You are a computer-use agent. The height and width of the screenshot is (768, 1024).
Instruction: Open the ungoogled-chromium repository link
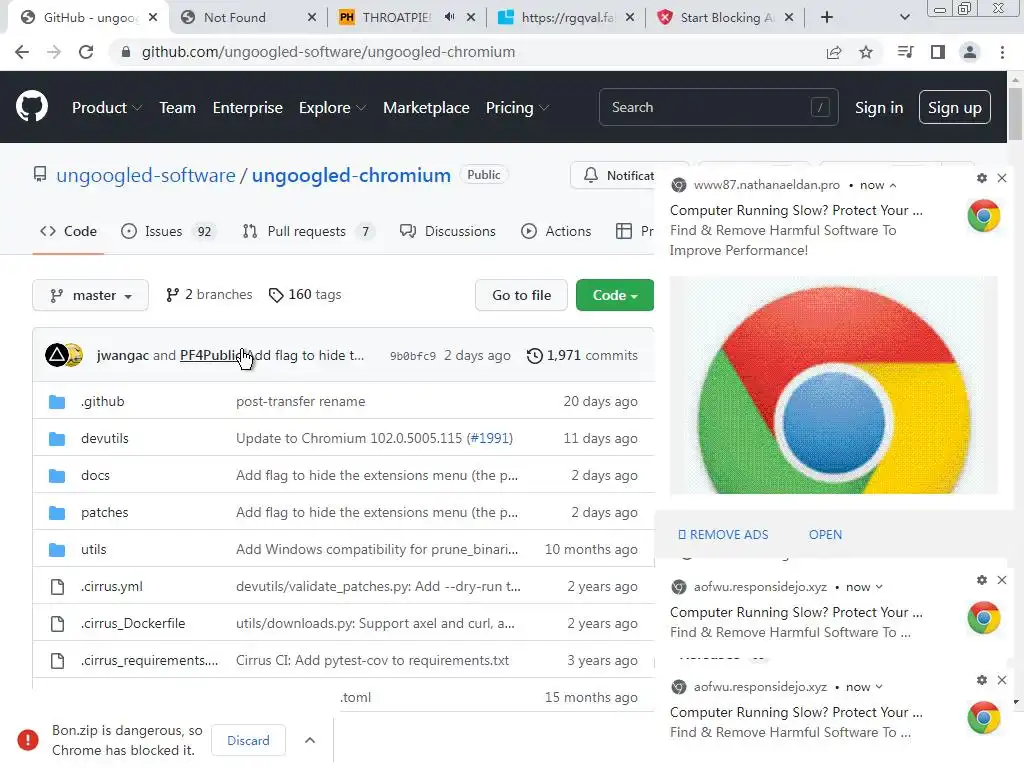[x=351, y=176]
